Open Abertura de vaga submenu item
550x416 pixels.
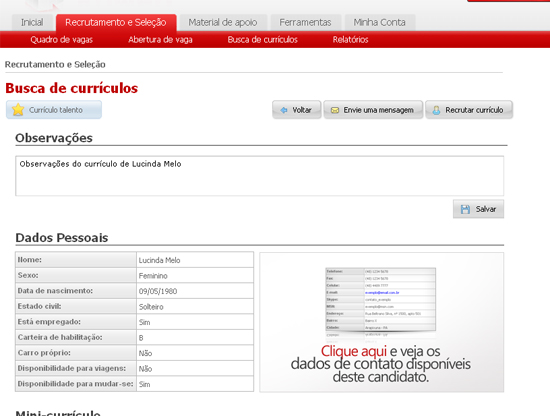(160, 40)
